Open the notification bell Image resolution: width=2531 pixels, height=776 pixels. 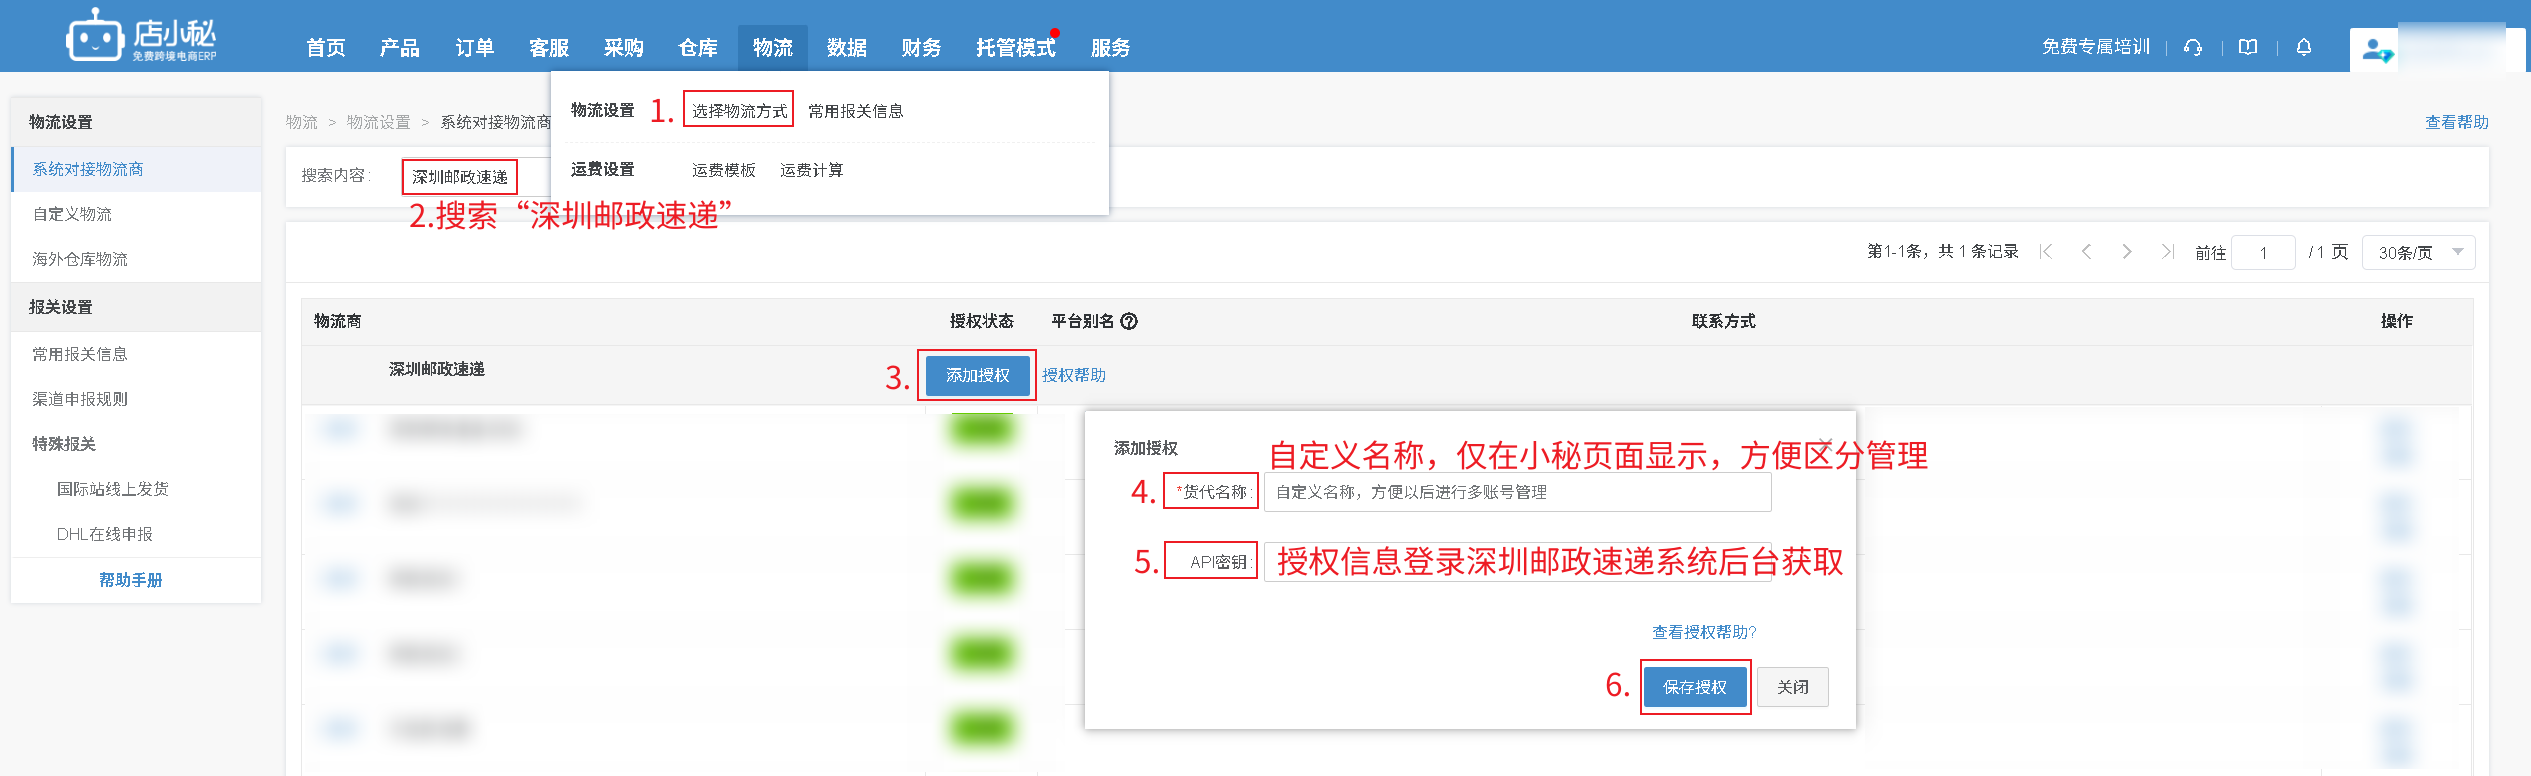[x=2304, y=47]
